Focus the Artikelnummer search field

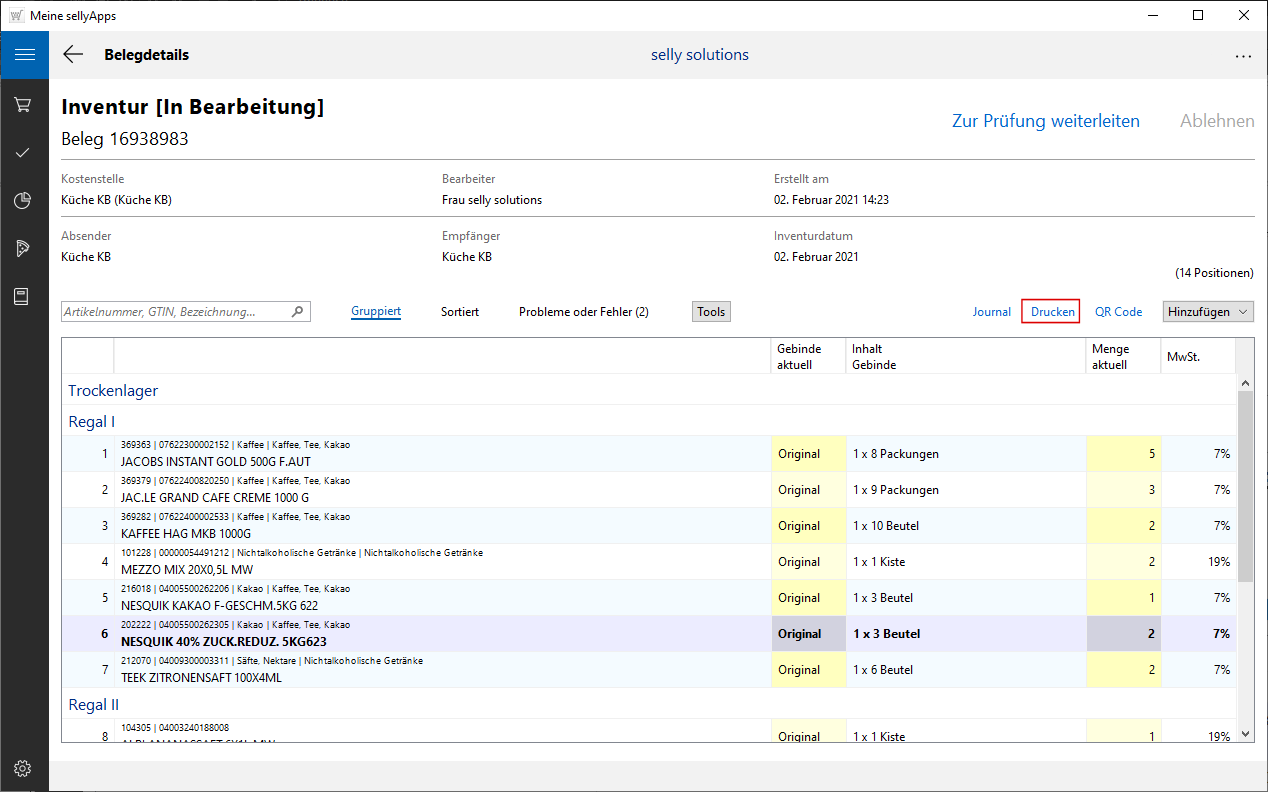[175, 312]
